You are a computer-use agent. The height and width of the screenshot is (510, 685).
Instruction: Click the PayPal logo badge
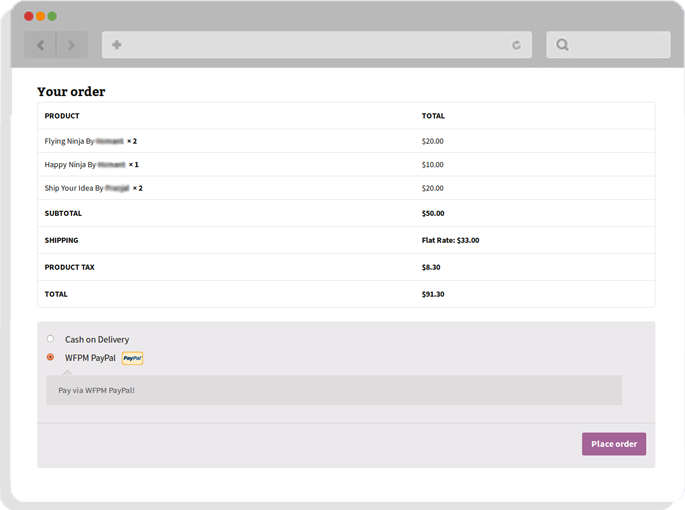point(132,358)
